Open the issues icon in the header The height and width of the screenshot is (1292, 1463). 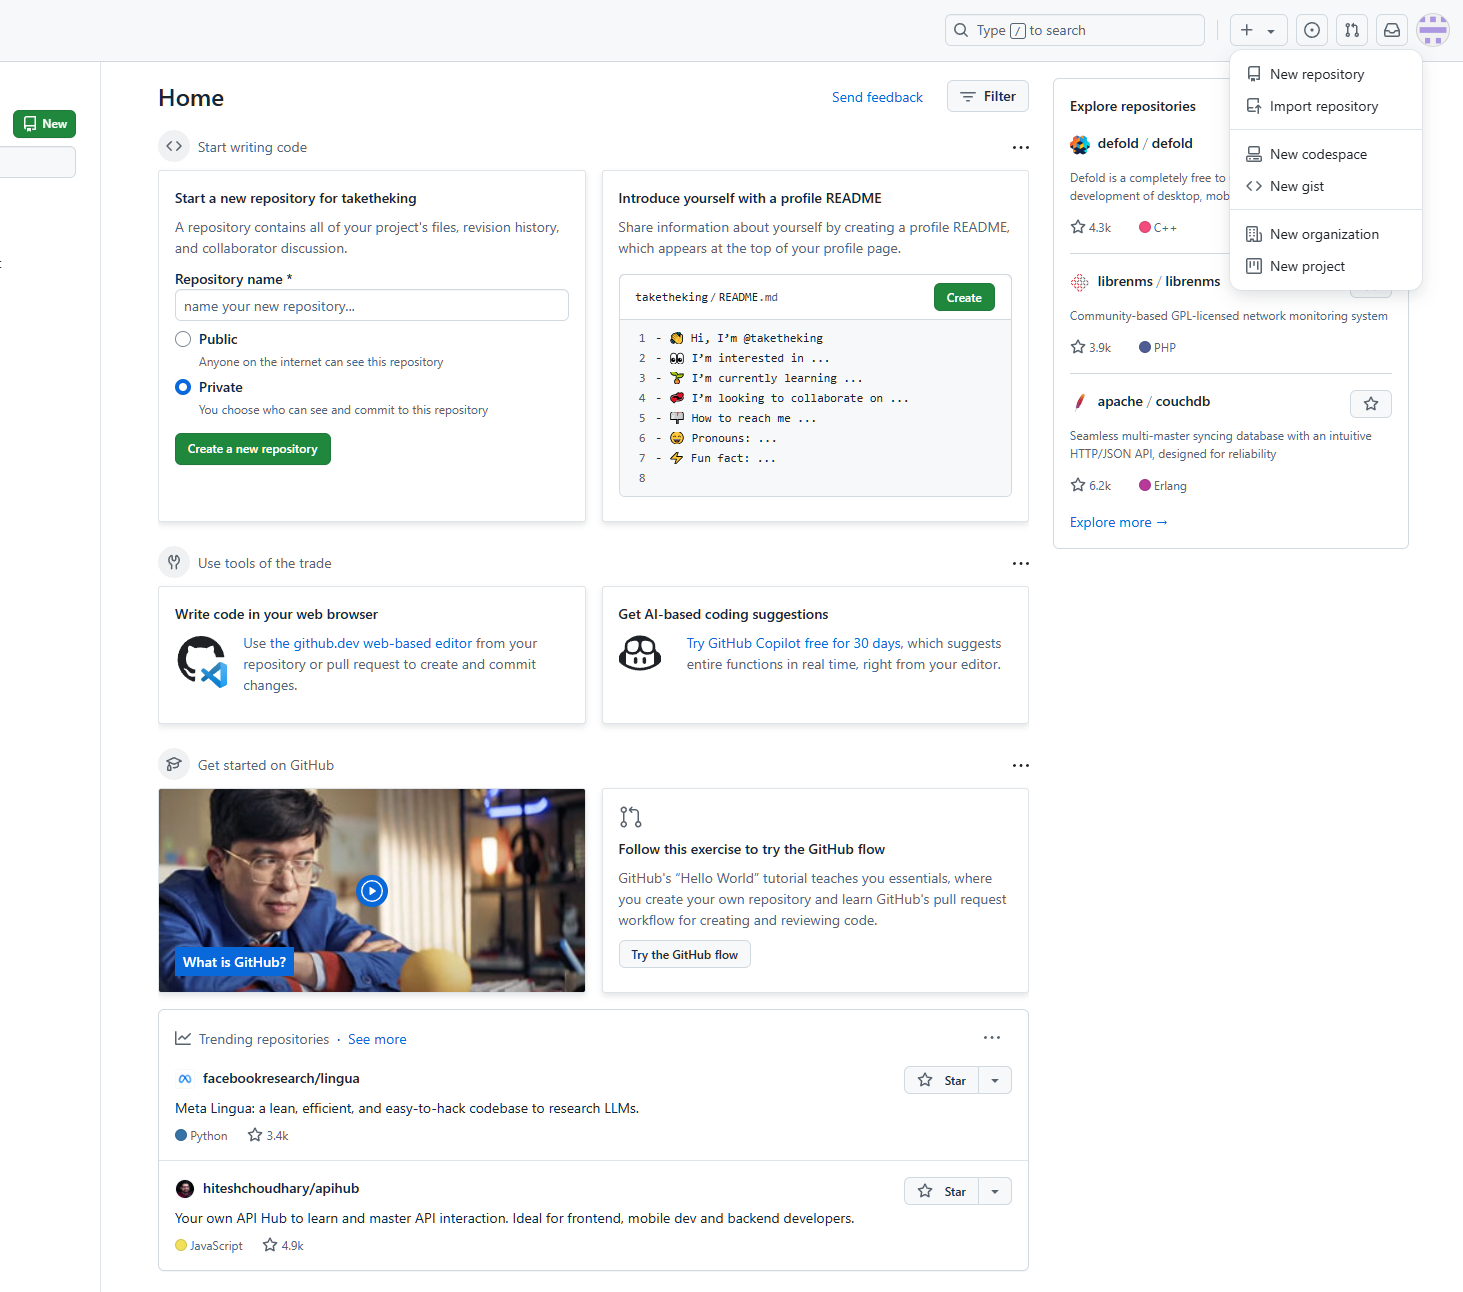[x=1312, y=30]
